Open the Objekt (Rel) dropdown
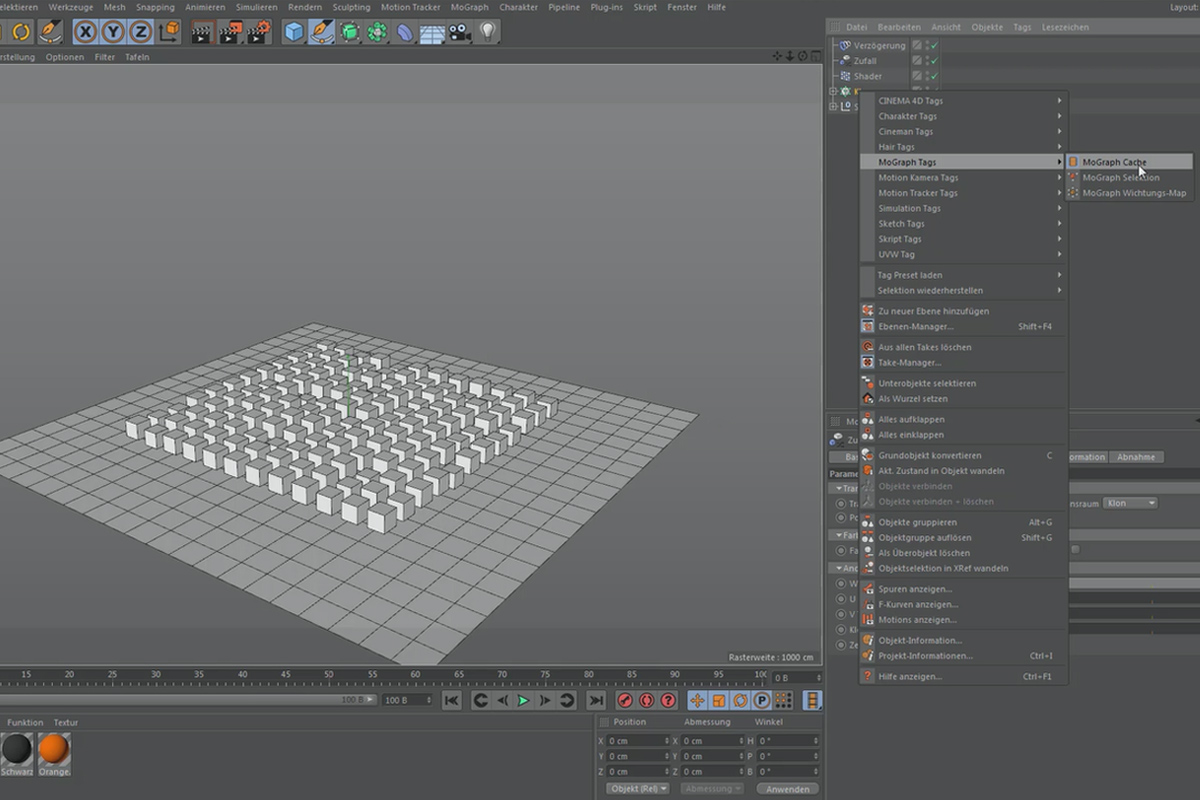This screenshot has height=800, width=1200. 637,789
